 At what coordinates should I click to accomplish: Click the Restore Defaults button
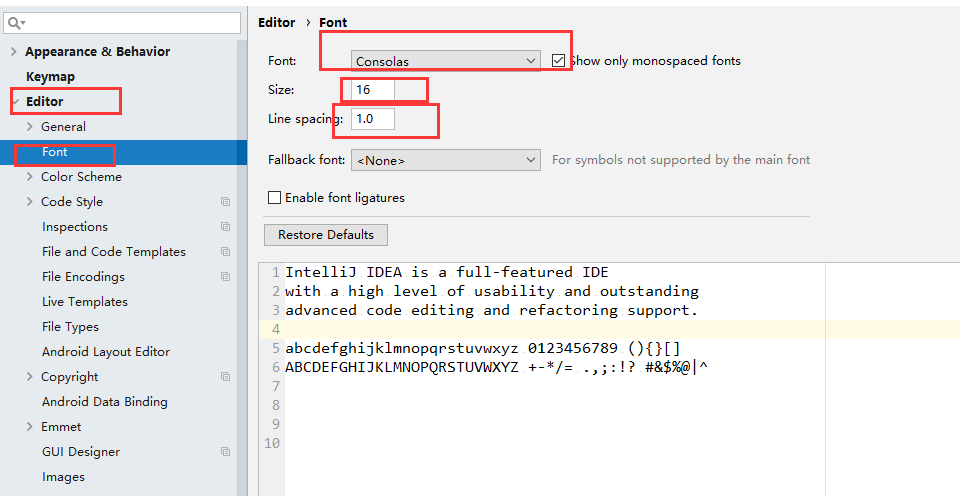coord(326,235)
